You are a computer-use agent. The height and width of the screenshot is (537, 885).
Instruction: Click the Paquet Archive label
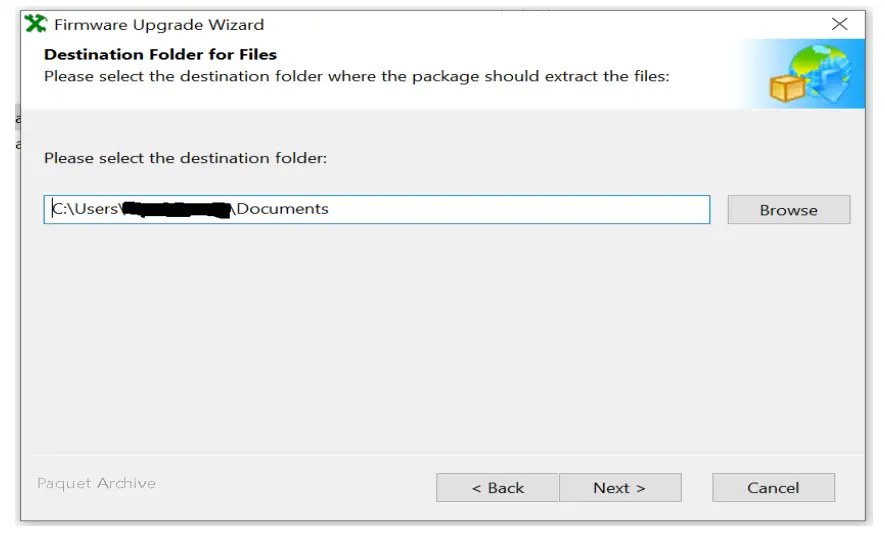point(96,484)
